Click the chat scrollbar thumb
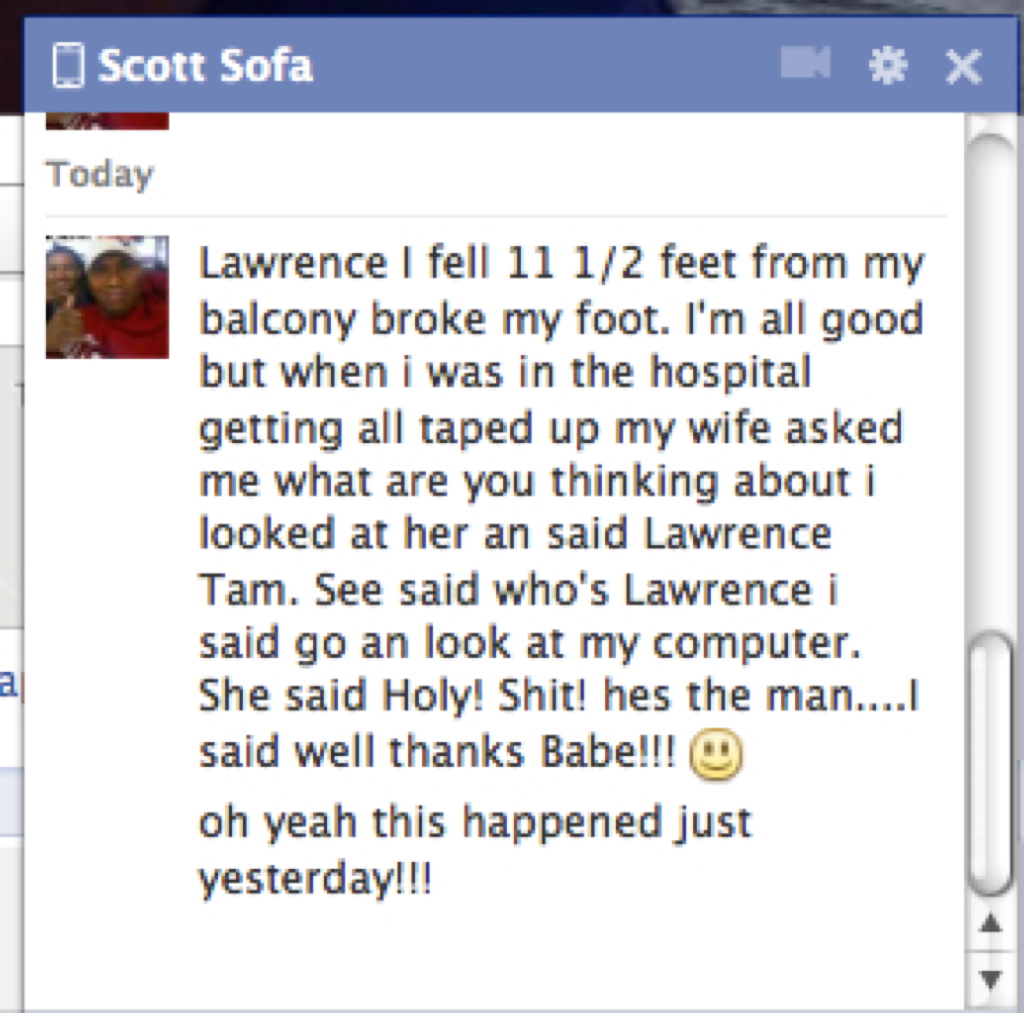The height and width of the screenshot is (1013, 1024). pos(992,763)
